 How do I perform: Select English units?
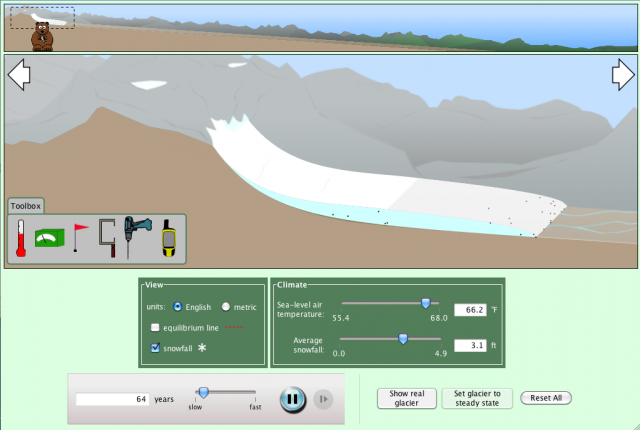[179, 306]
